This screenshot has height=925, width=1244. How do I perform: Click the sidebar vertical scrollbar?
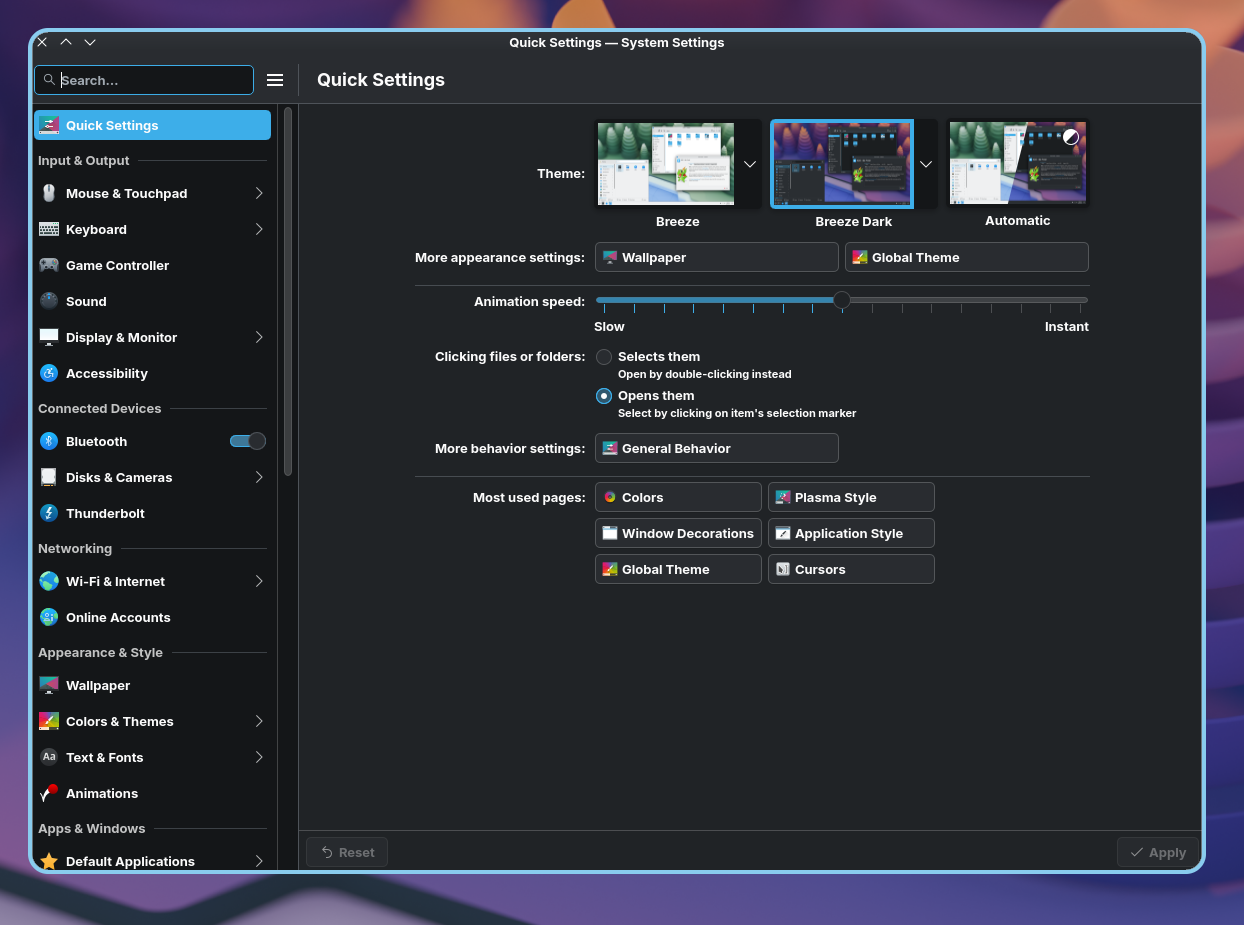click(288, 290)
